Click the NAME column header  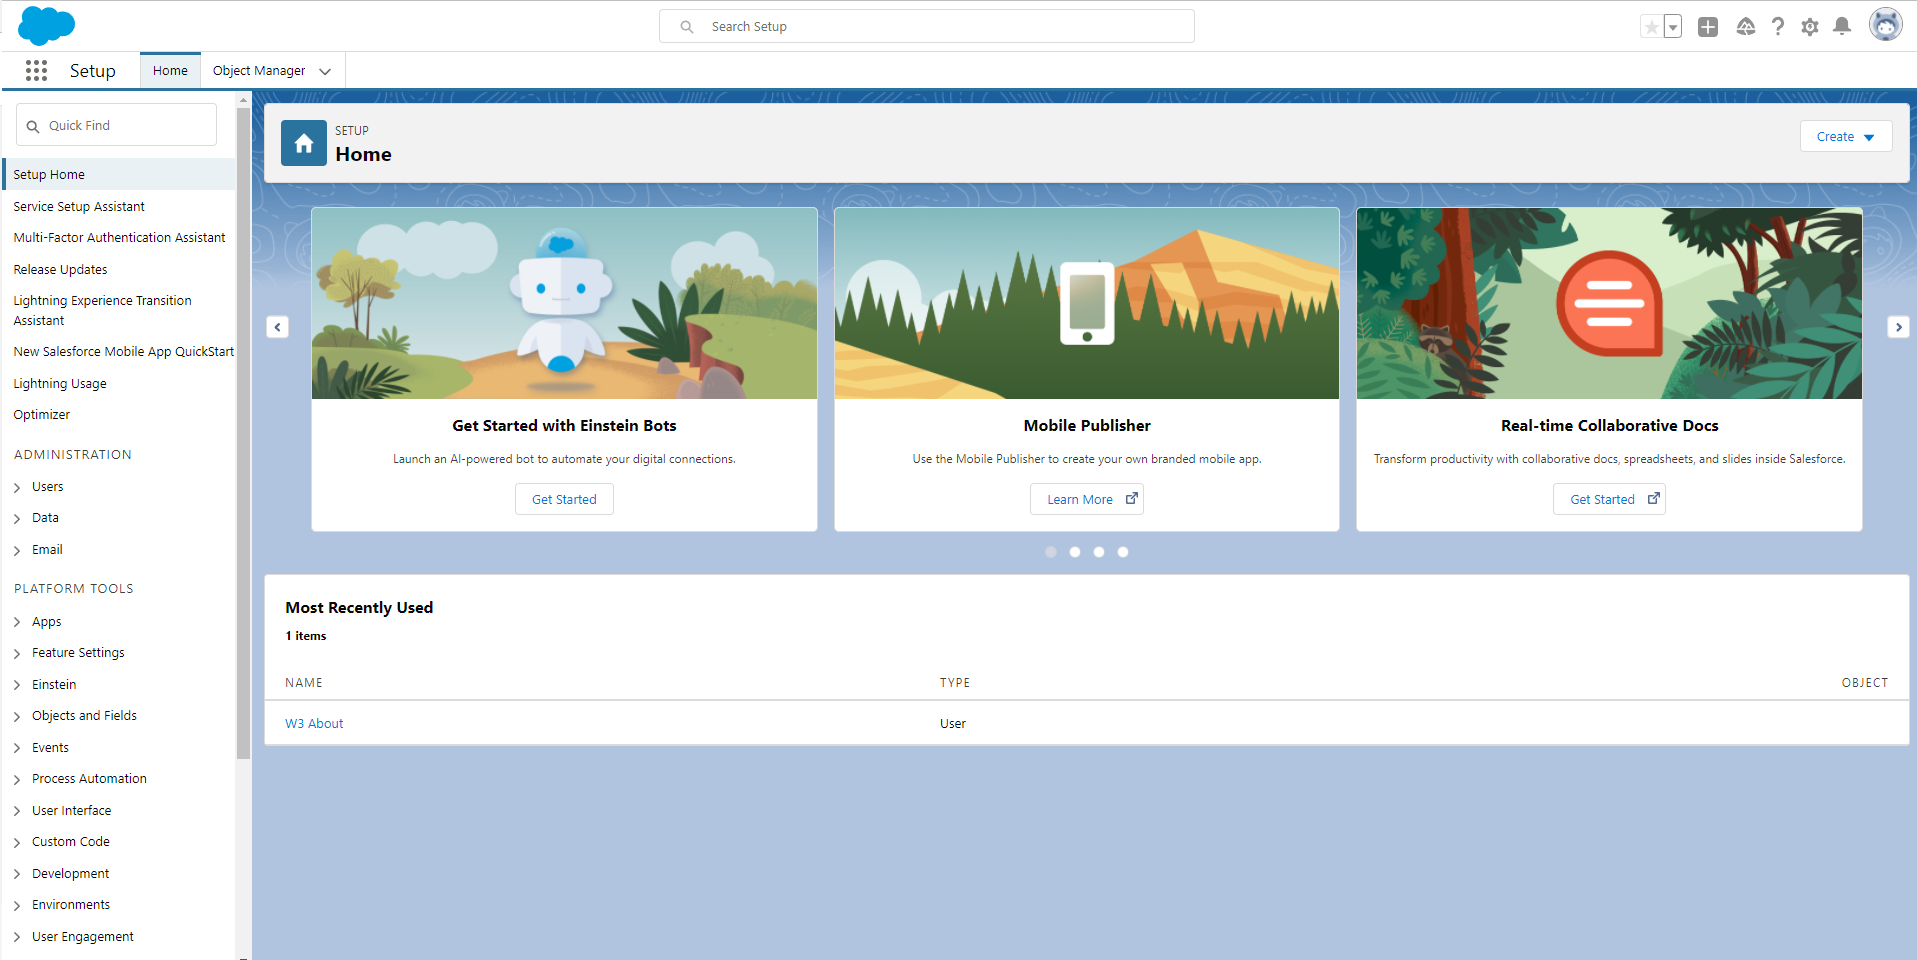coord(304,683)
